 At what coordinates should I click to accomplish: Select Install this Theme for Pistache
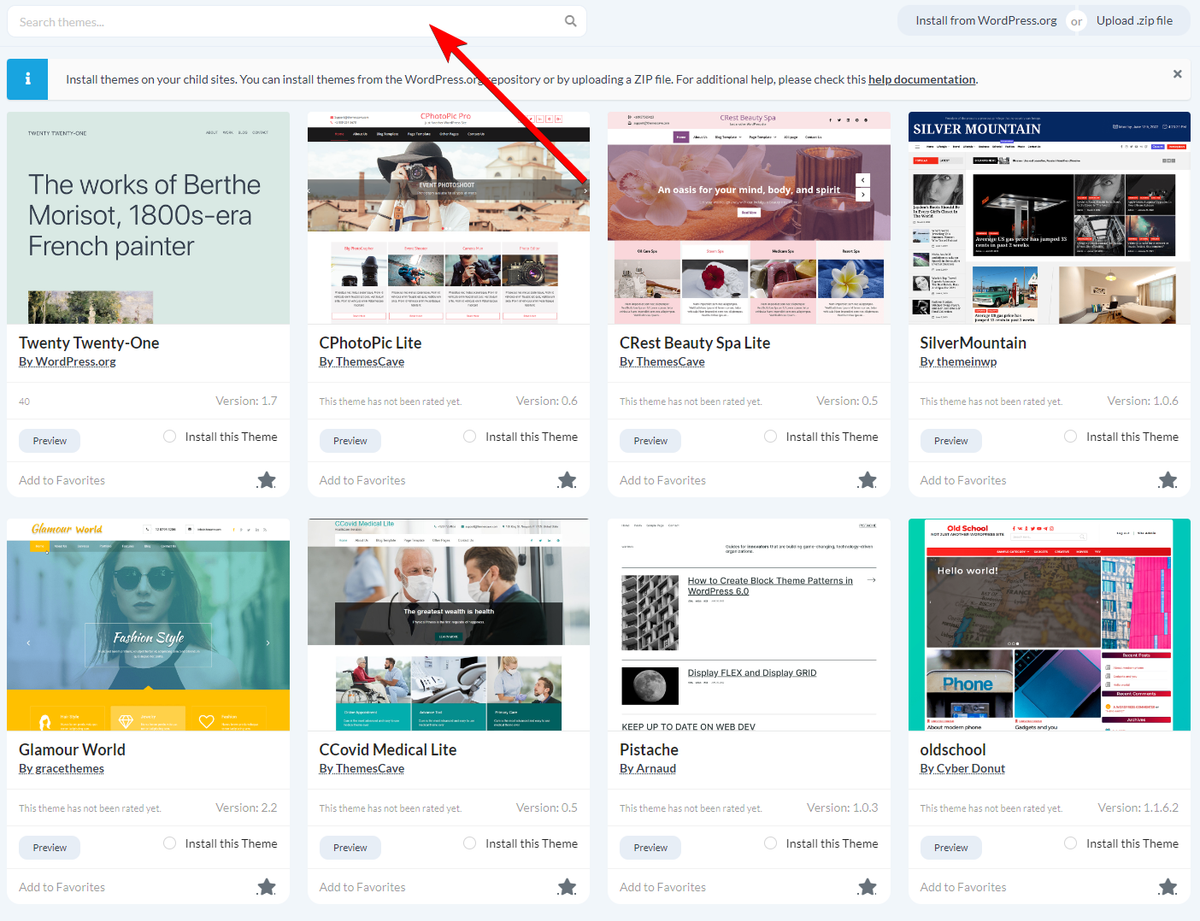770,843
